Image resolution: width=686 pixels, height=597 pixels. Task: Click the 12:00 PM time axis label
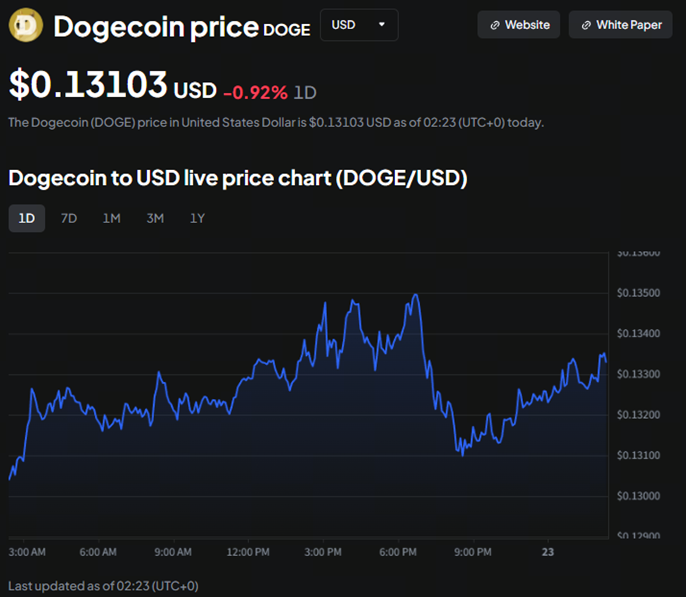tap(248, 551)
